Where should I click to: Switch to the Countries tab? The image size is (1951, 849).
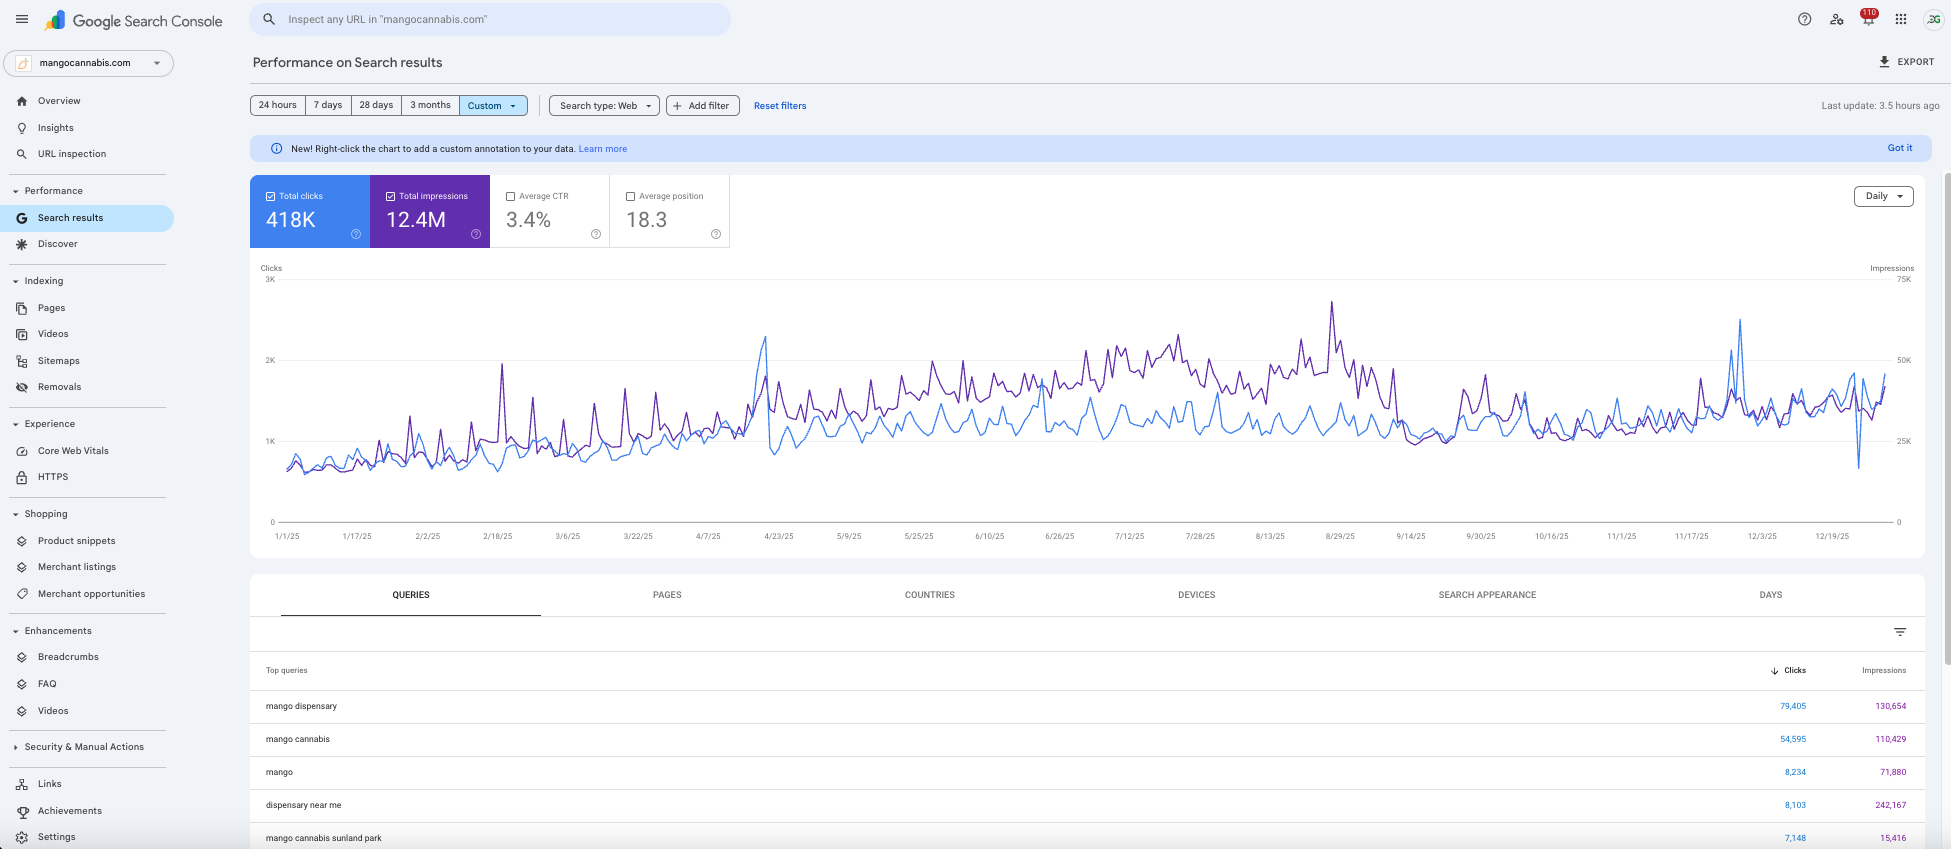point(930,595)
